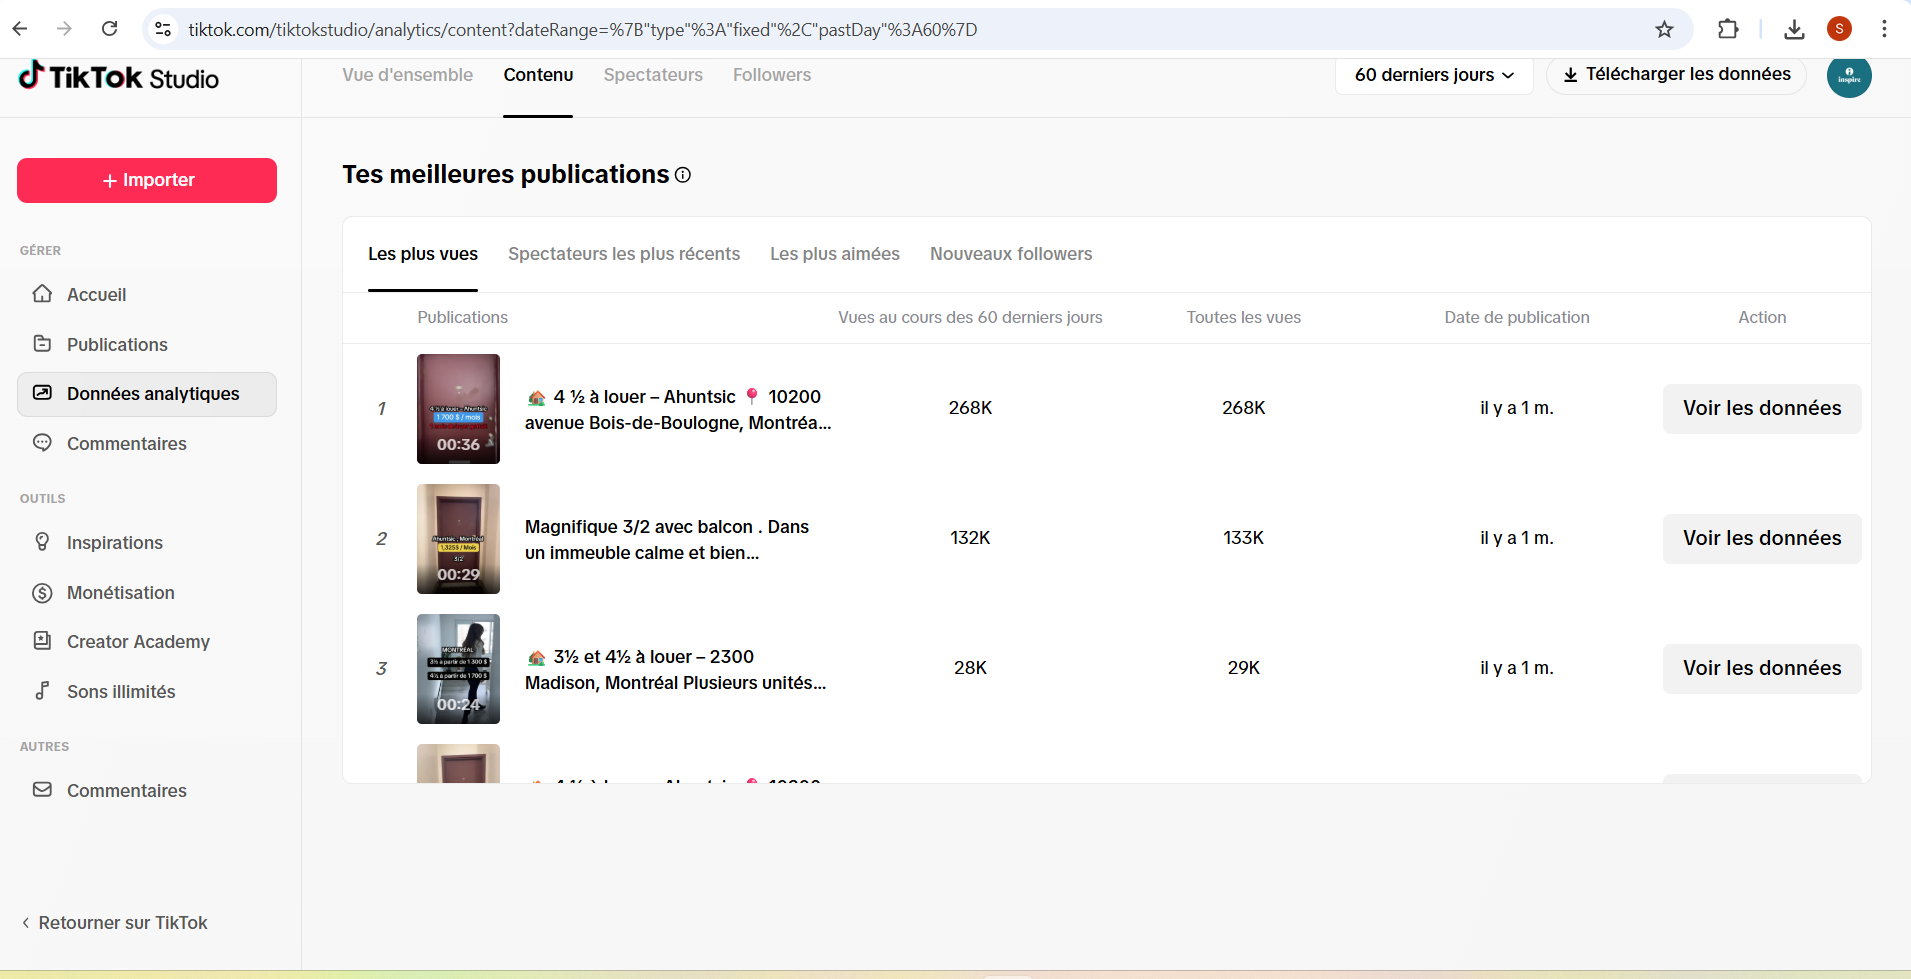Click Télécharger les données button

point(1676,75)
